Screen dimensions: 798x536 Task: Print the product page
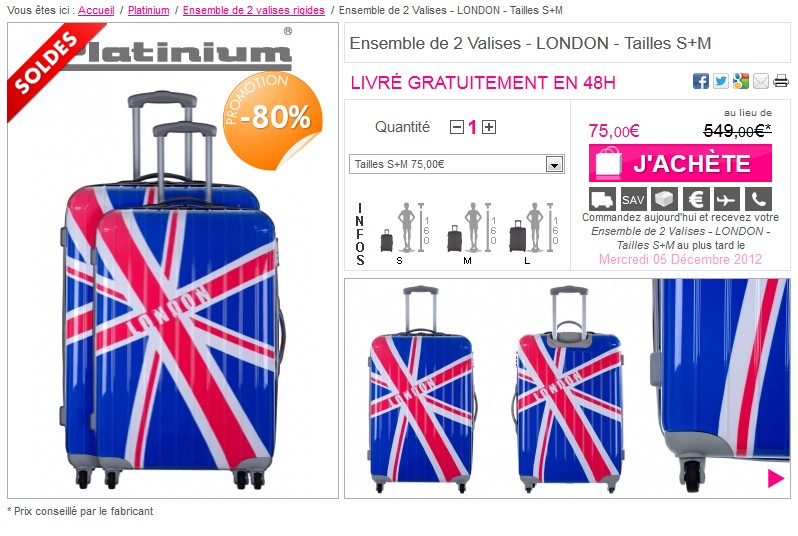[x=781, y=81]
